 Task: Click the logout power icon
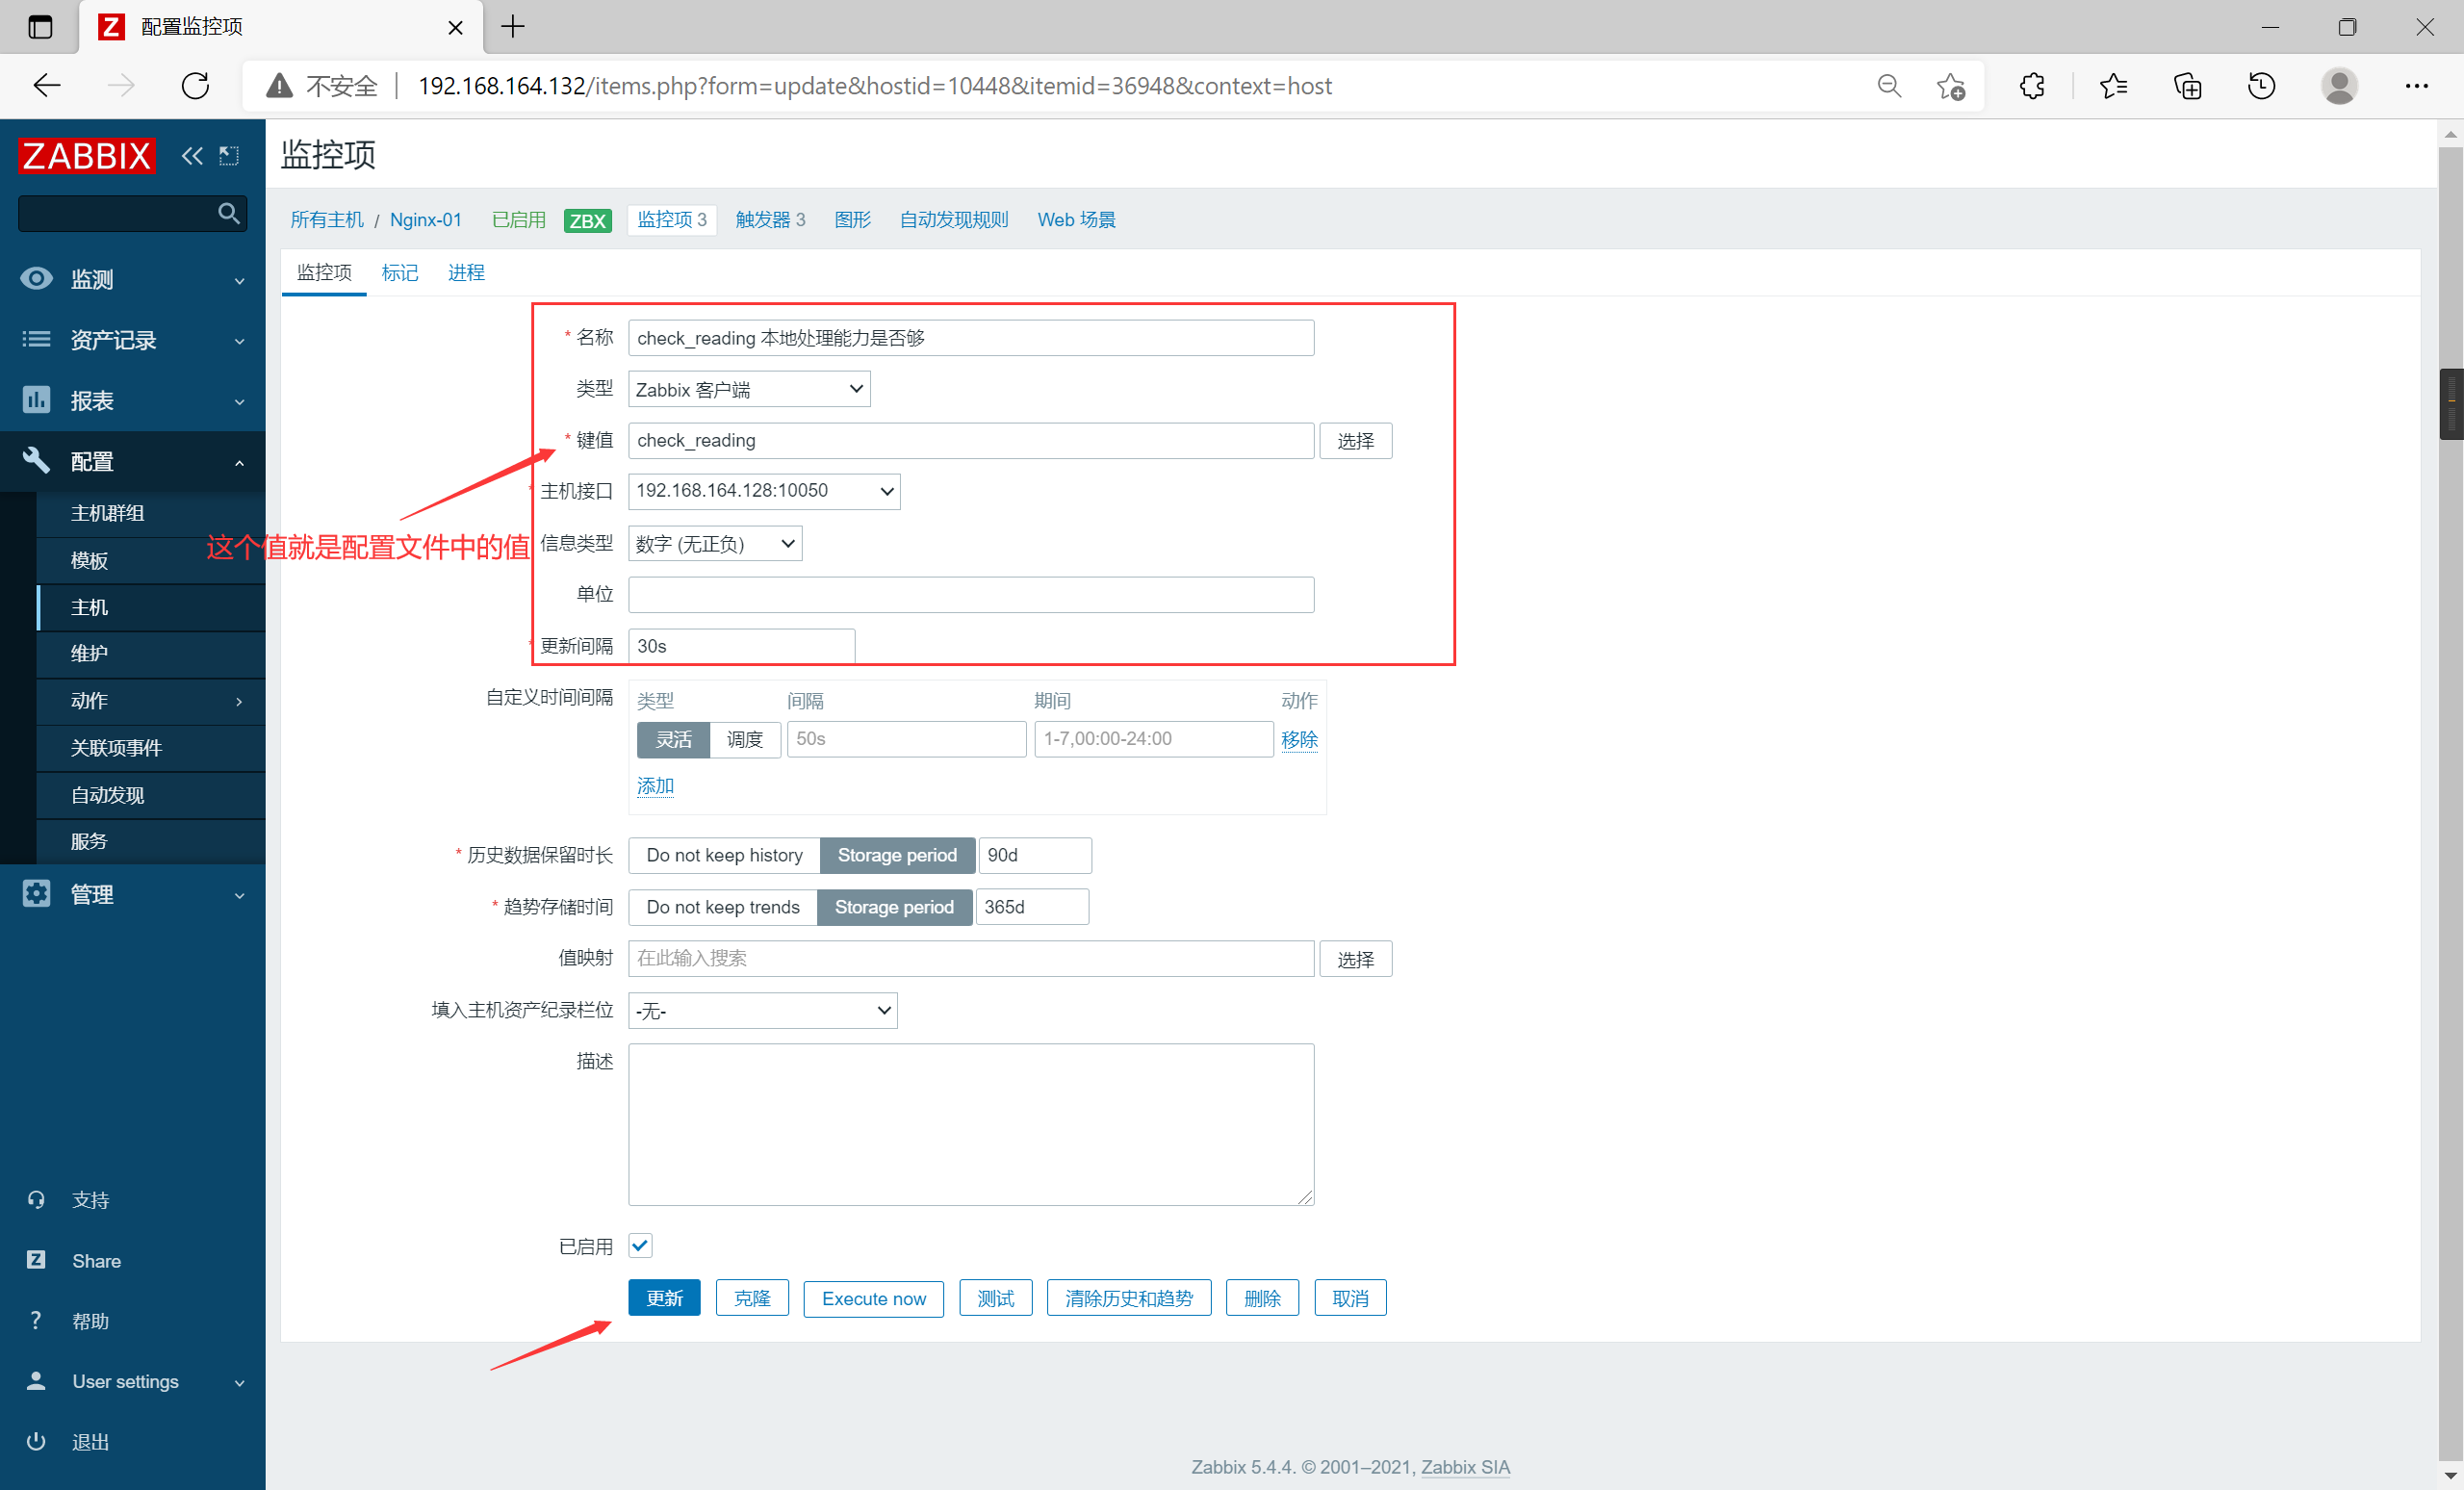(36, 1441)
